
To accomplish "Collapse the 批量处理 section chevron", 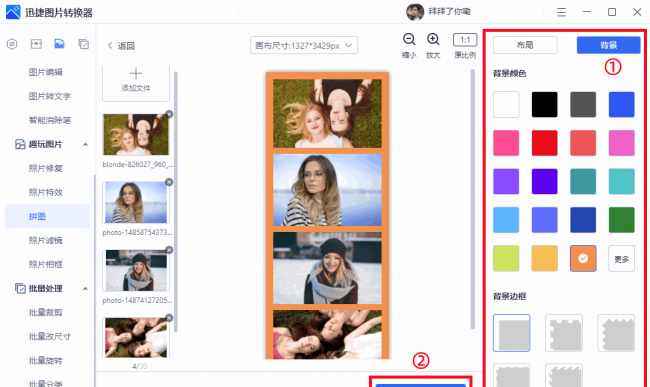I will point(85,289).
